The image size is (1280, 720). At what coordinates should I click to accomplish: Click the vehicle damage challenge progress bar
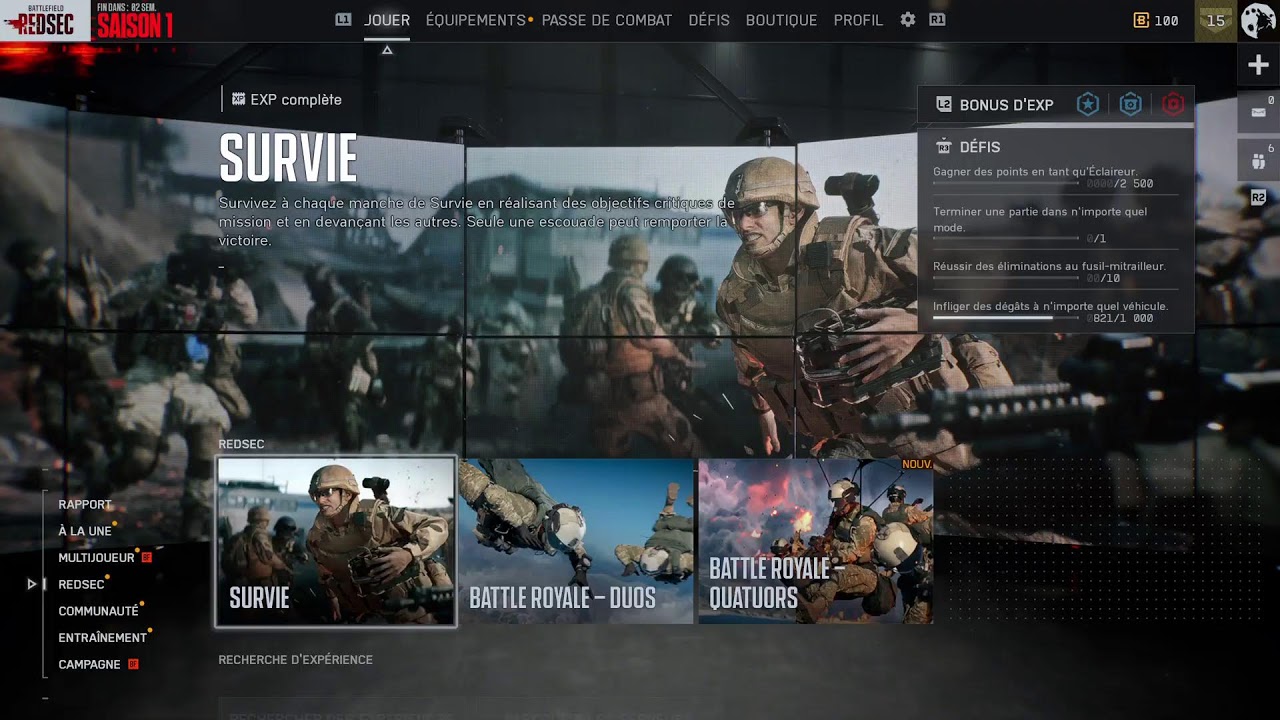(x=1006, y=318)
